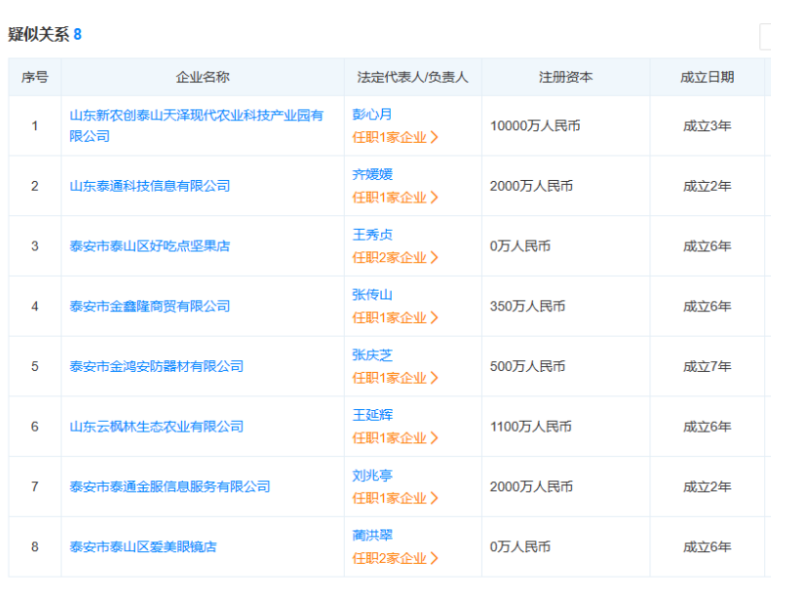Click legal representative 刘兆亭 name
Viewport: 812px width, 604px height.
[x=372, y=475]
